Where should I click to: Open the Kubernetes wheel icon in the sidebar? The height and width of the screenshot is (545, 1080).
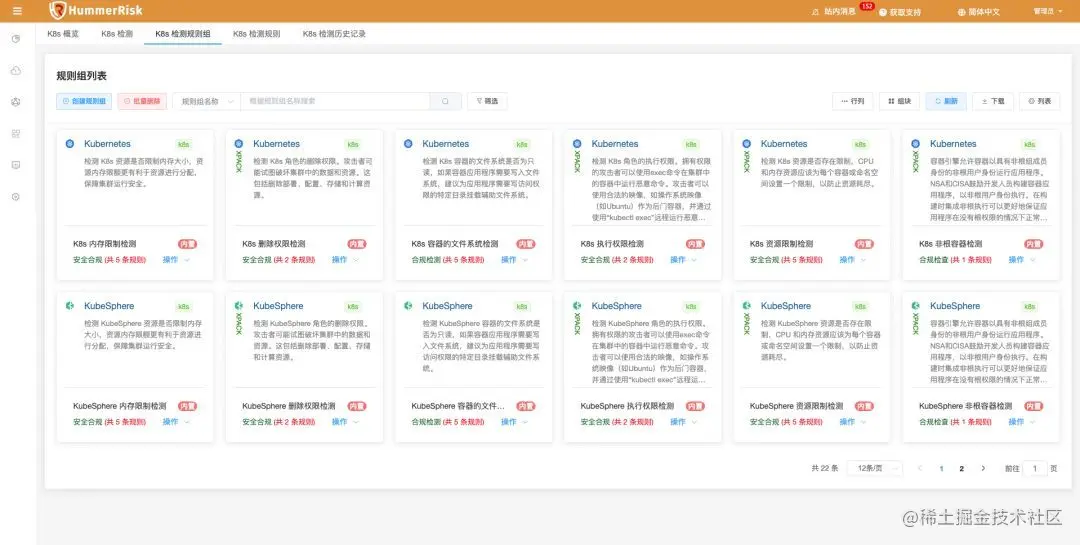pyautogui.click(x=16, y=102)
